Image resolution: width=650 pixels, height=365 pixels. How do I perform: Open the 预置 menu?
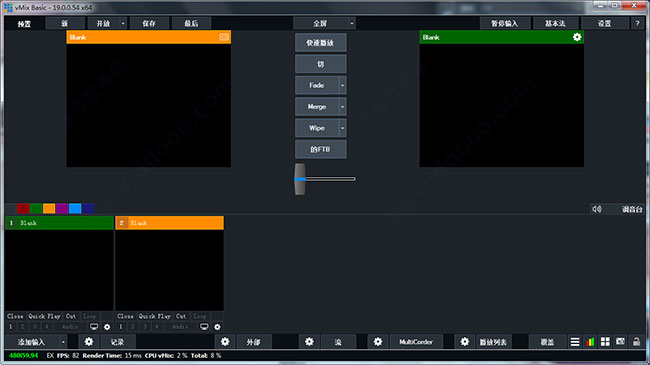(24, 24)
